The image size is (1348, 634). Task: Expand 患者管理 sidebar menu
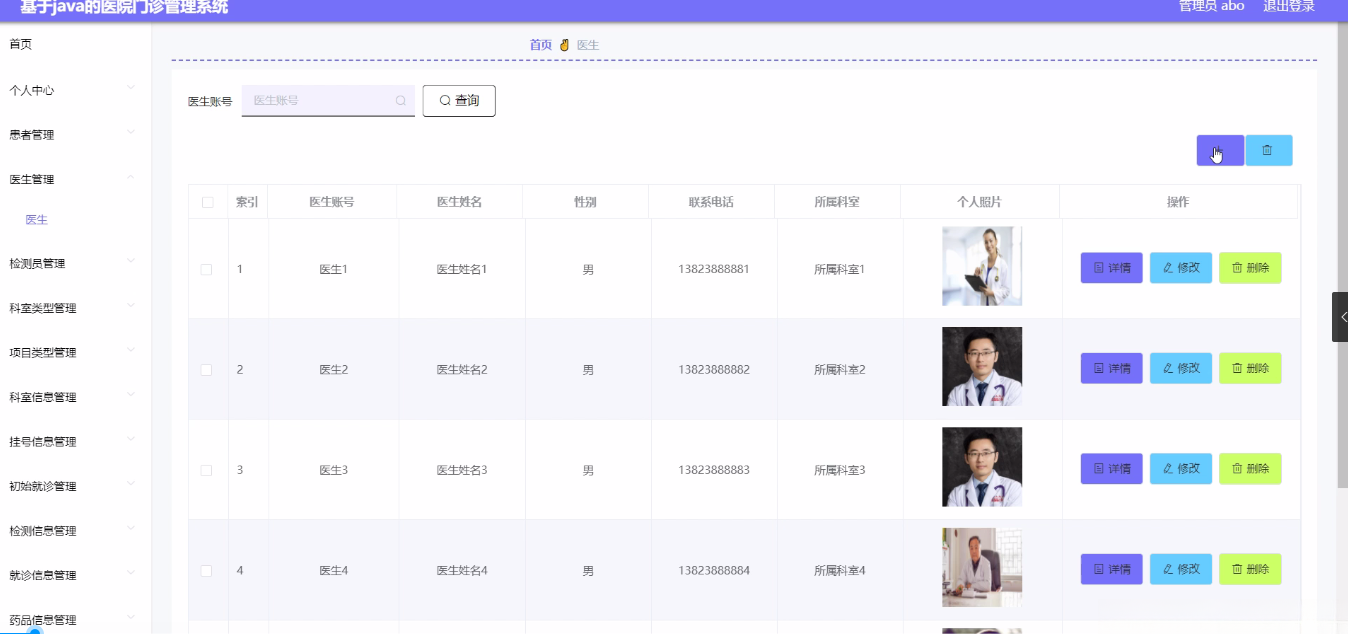pos(75,135)
